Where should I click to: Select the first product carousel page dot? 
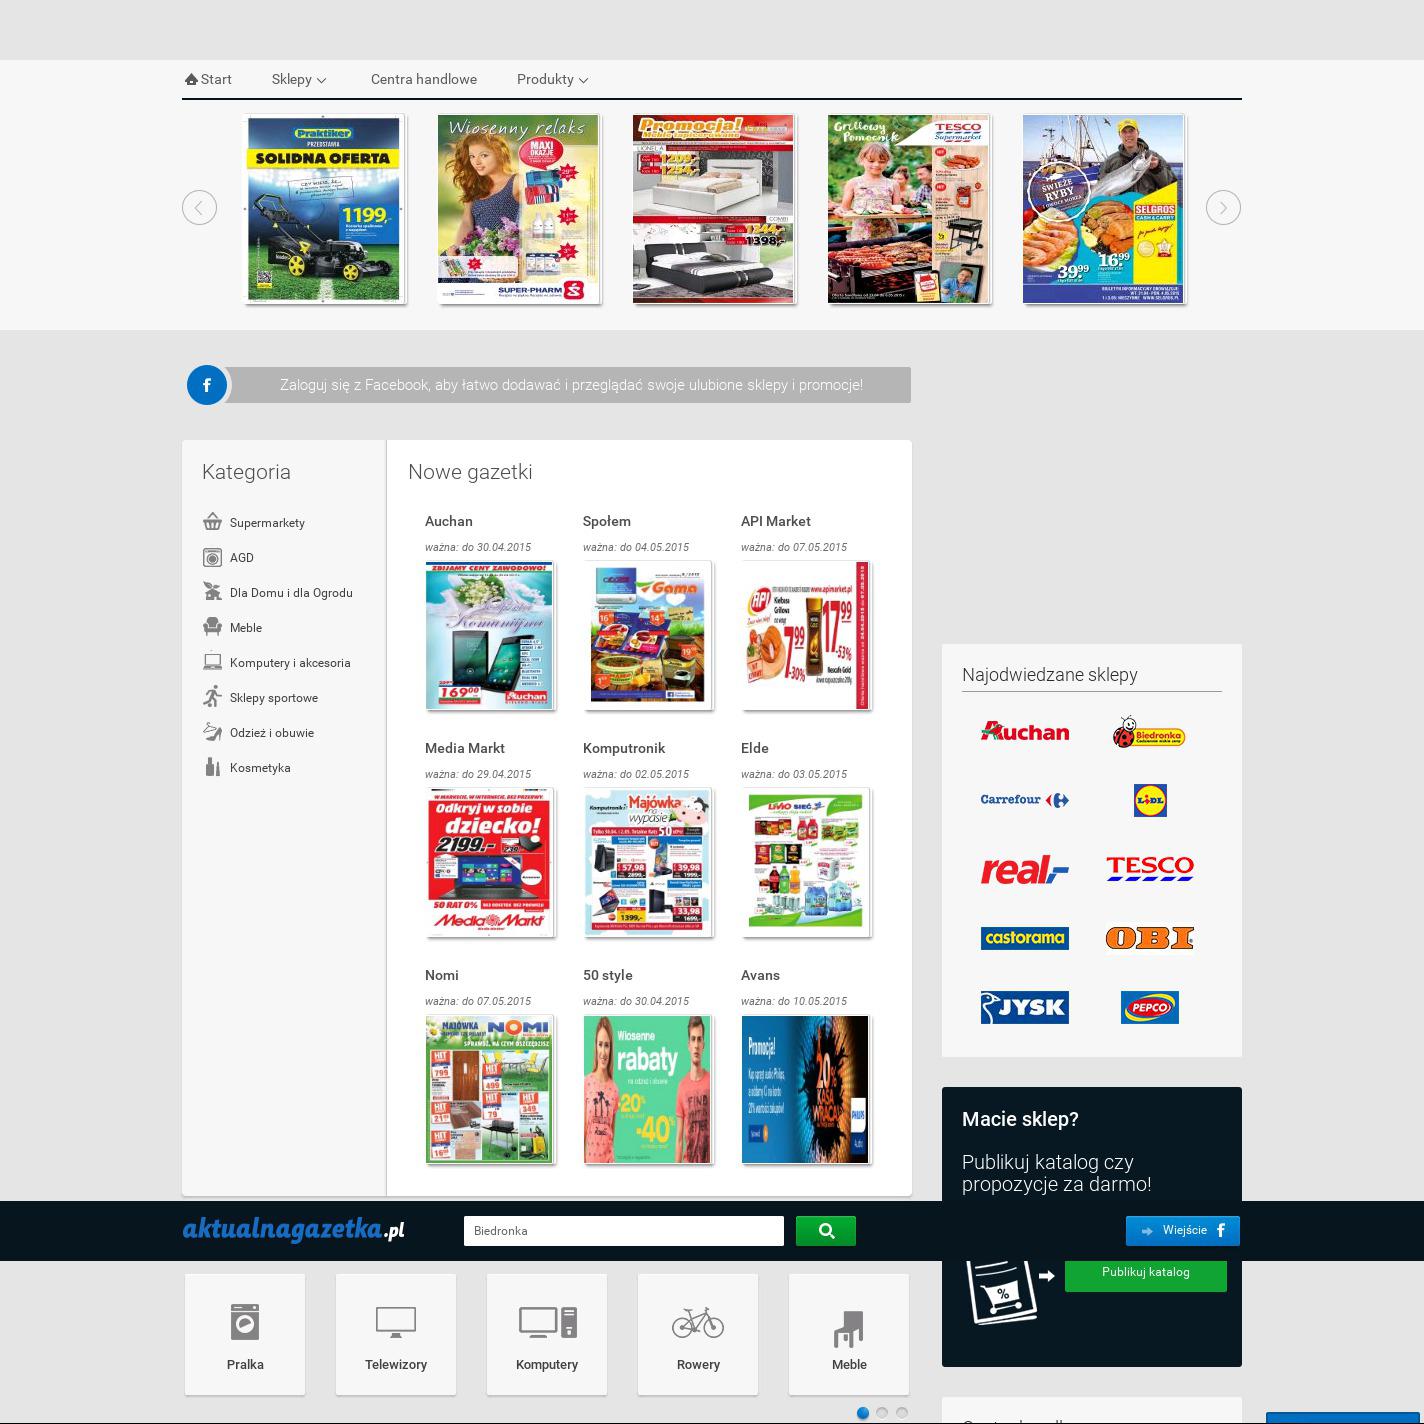click(862, 1413)
